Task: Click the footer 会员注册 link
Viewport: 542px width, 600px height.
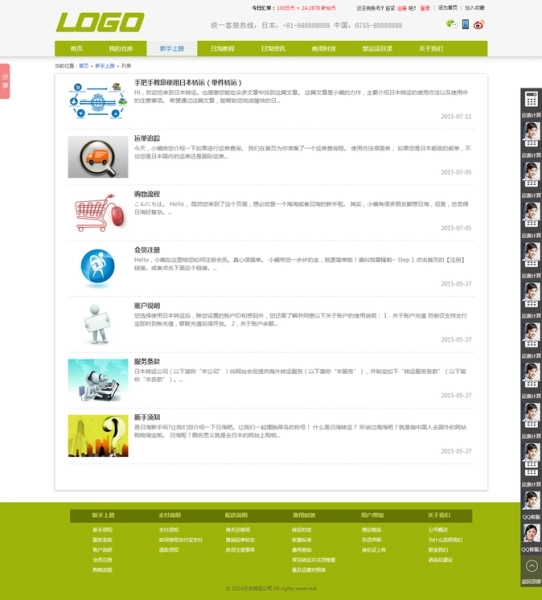Action: point(102,560)
